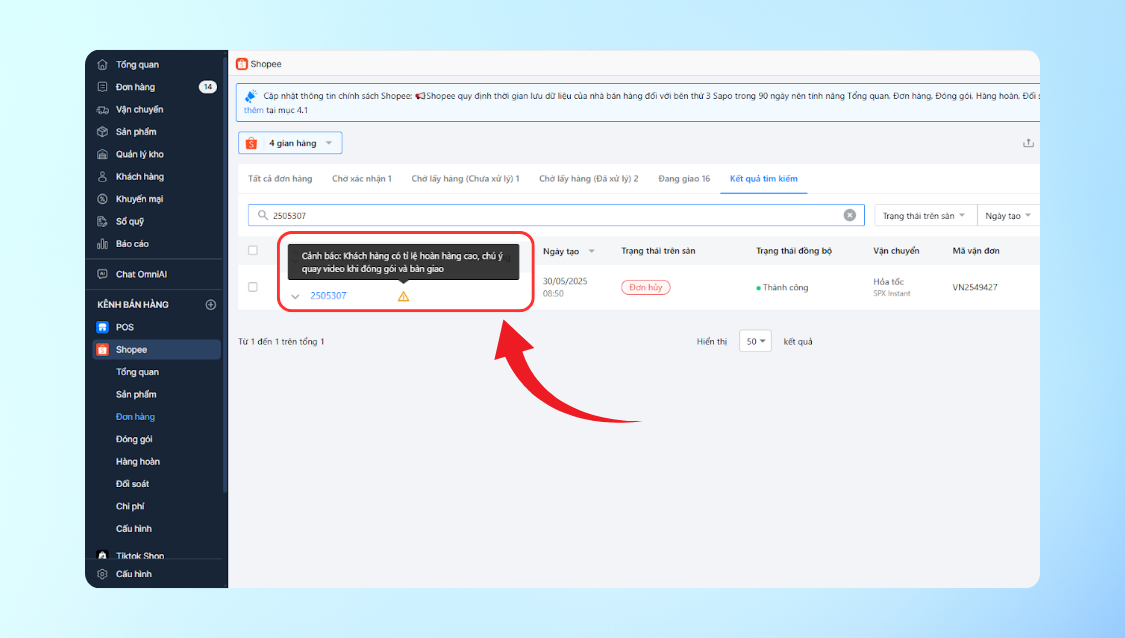Sort by Ngày tạo column arrow
The image size is (1125, 638).
pos(592,251)
